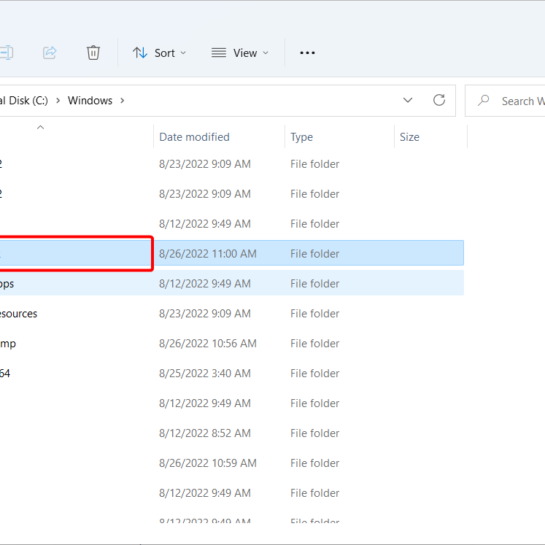Select the folder row ending in '64'
The image size is (545, 545).
coord(232,373)
